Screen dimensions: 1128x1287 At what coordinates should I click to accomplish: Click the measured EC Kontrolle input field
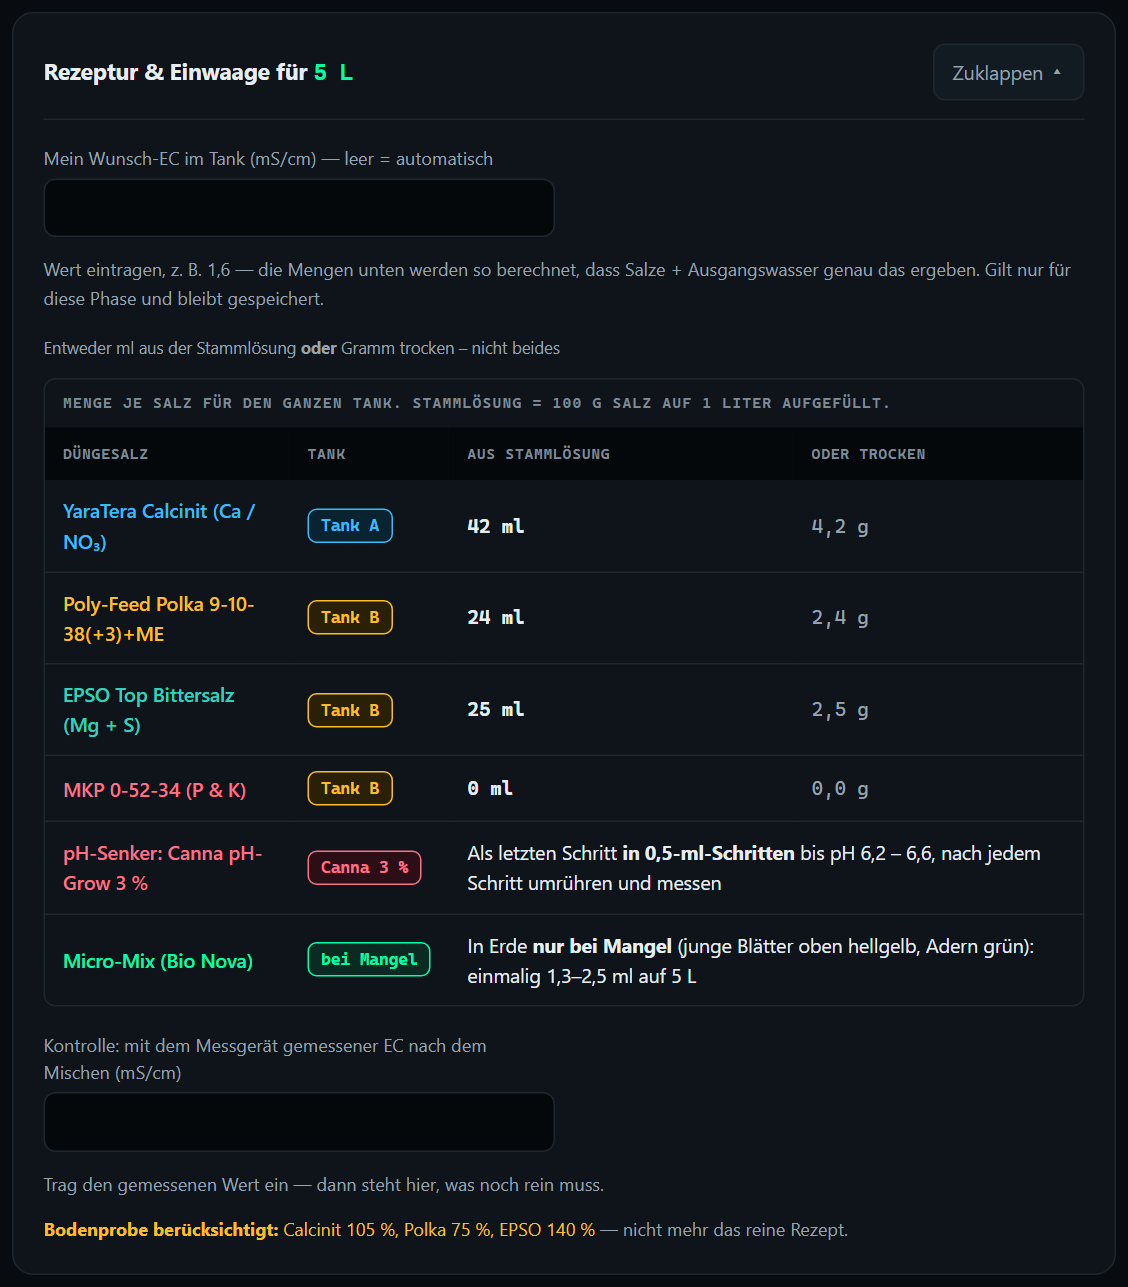(299, 1122)
